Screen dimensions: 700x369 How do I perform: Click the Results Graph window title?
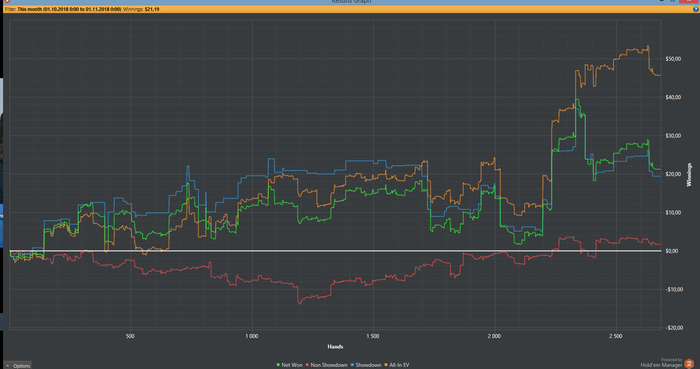(x=351, y=2)
